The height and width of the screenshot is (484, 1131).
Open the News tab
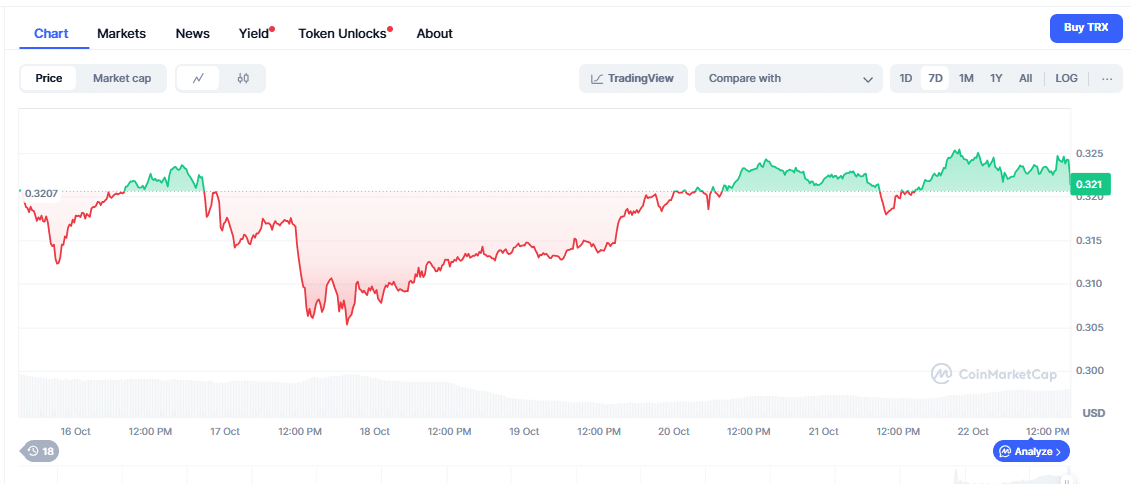(192, 33)
